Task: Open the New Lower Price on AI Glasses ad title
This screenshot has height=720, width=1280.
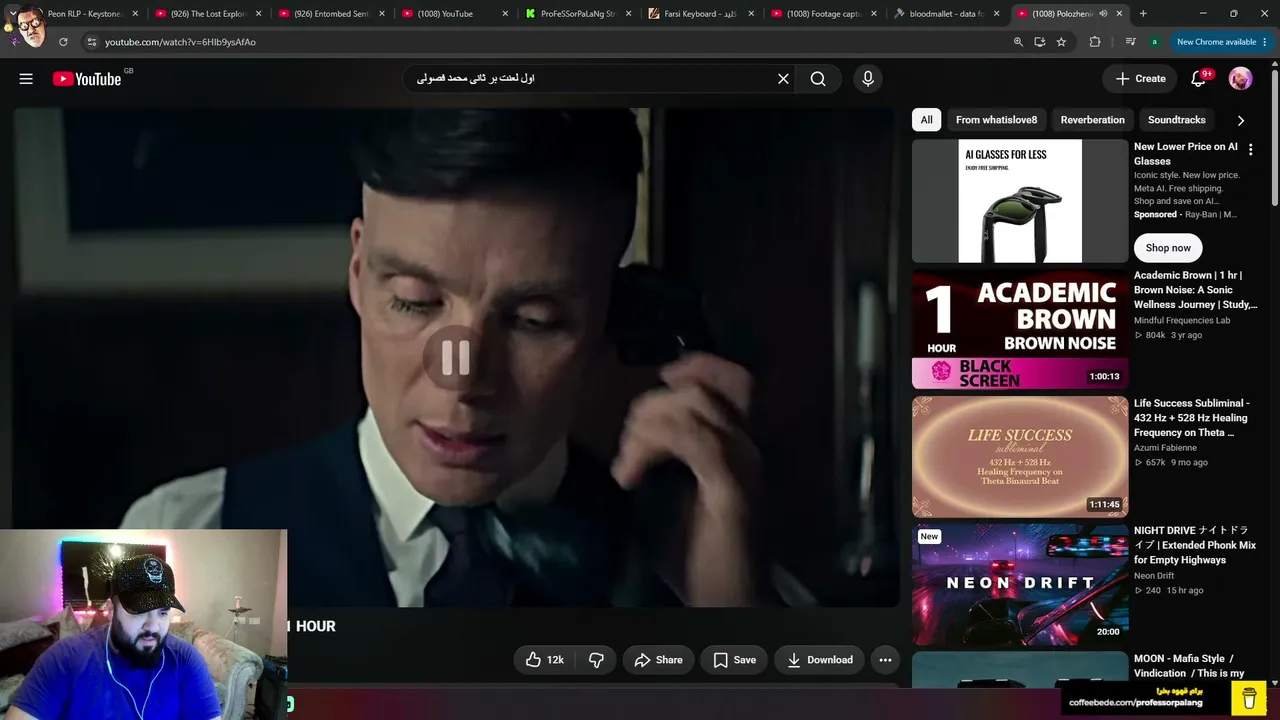Action: [1186, 154]
